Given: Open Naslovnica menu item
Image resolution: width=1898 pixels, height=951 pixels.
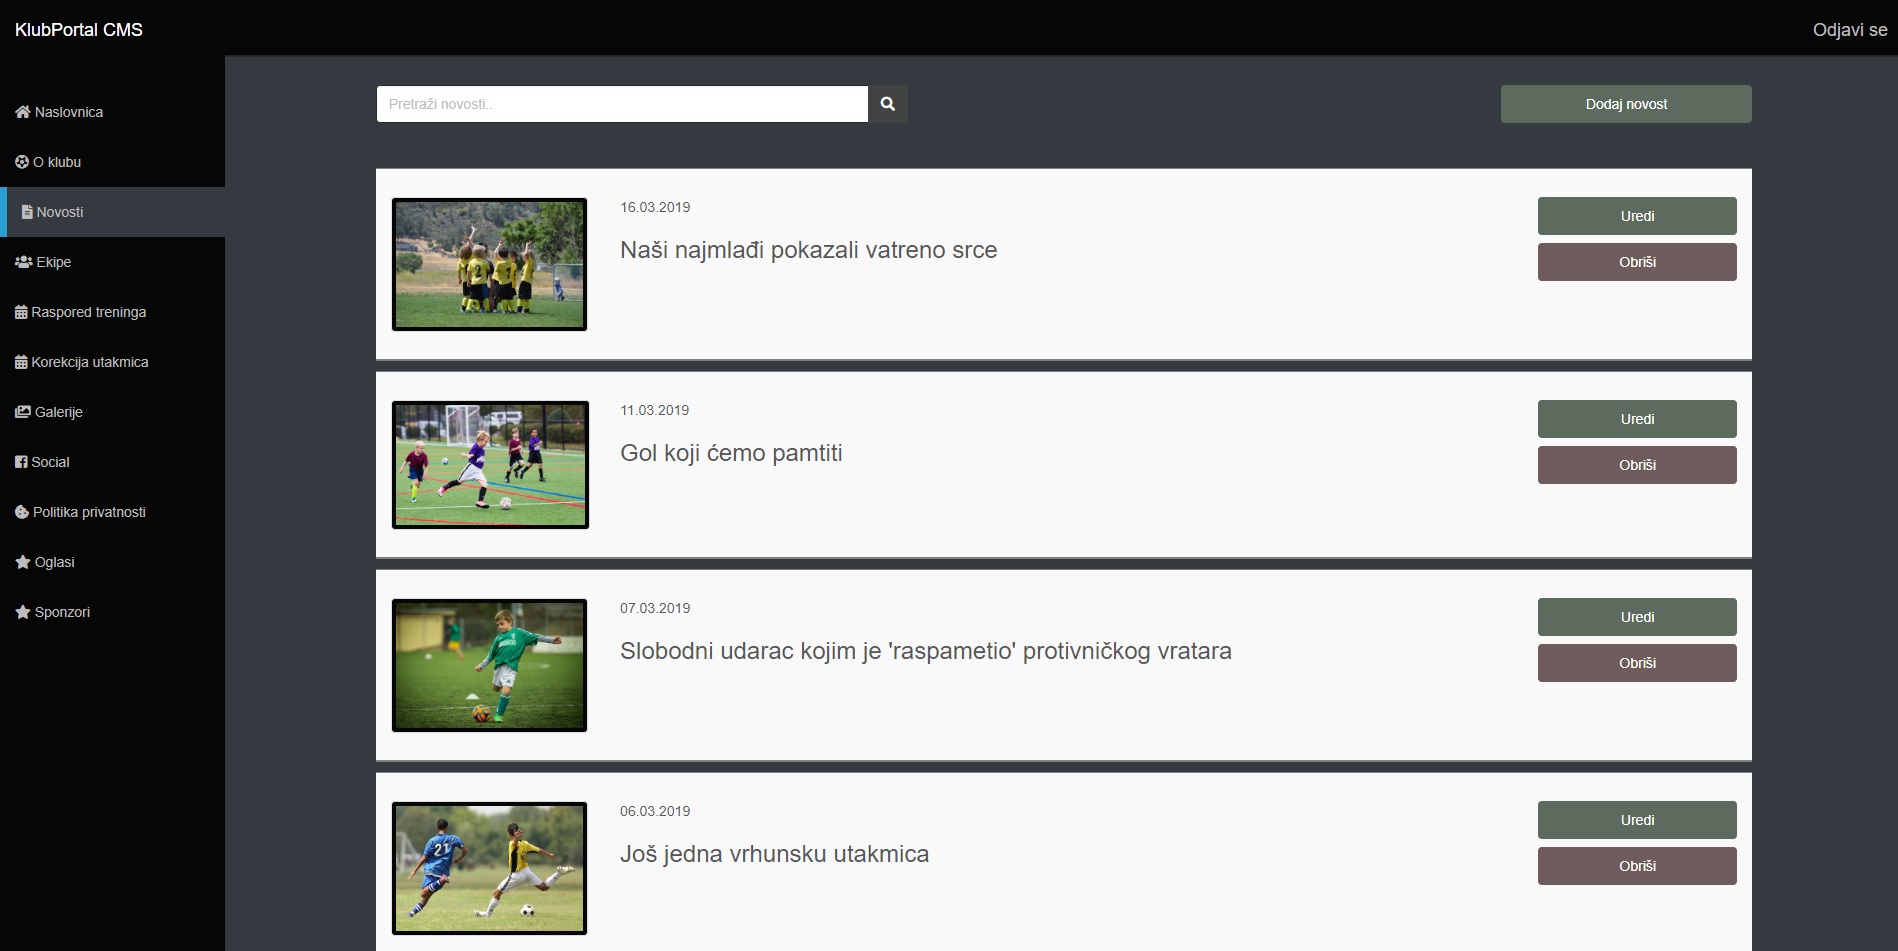Looking at the screenshot, I should (x=112, y=112).
